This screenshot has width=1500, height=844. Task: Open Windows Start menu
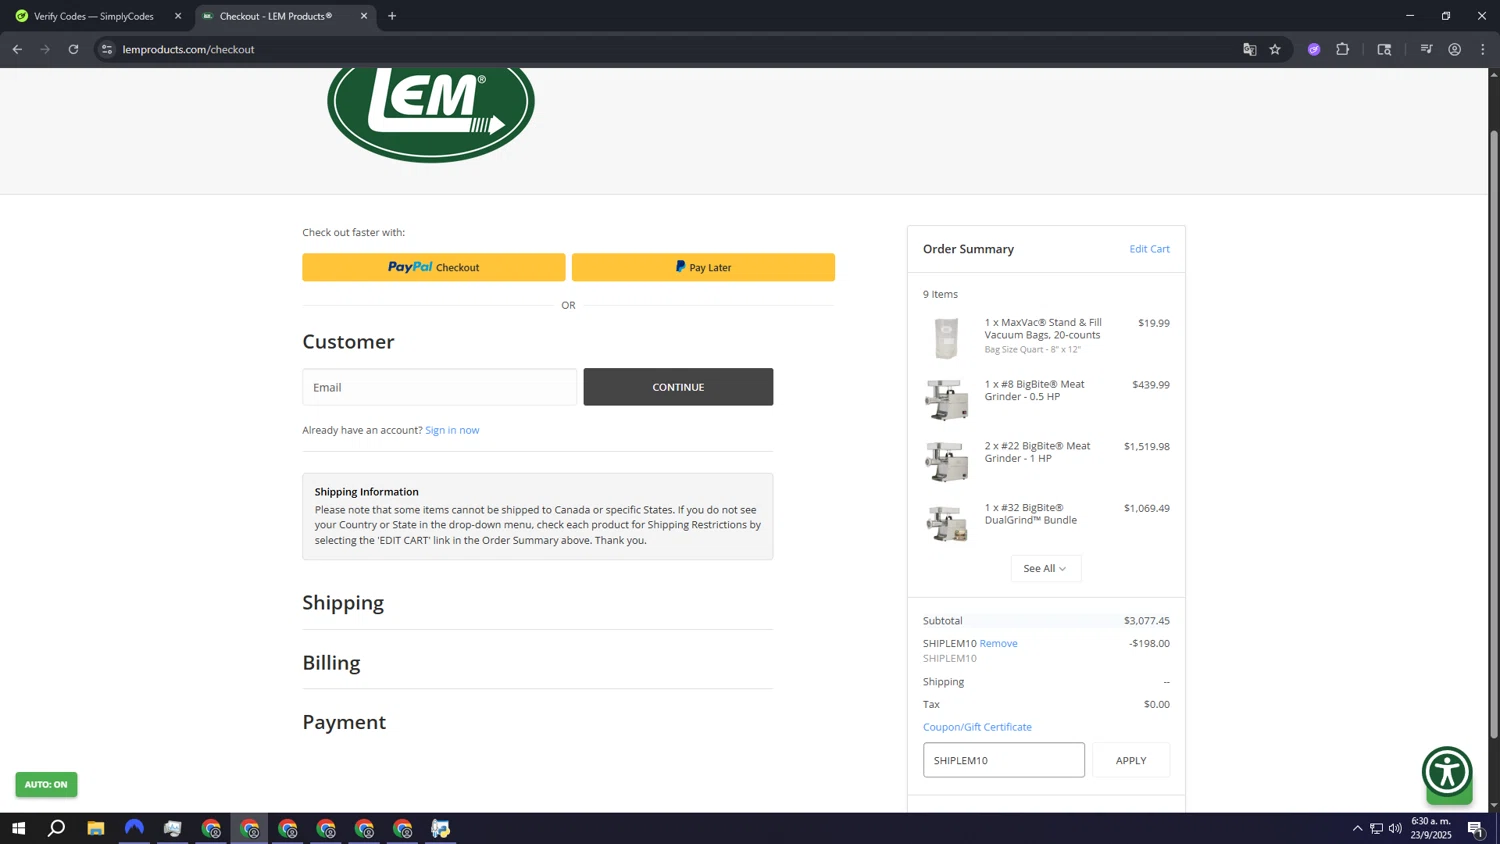click(x=18, y=828)
